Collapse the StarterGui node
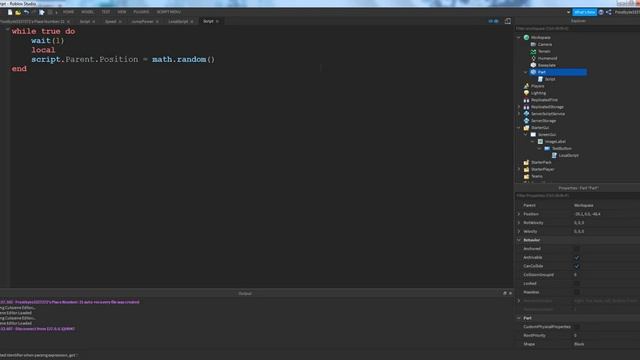The width and height of the screenshot is (640, 360). [x=519, y=128]
